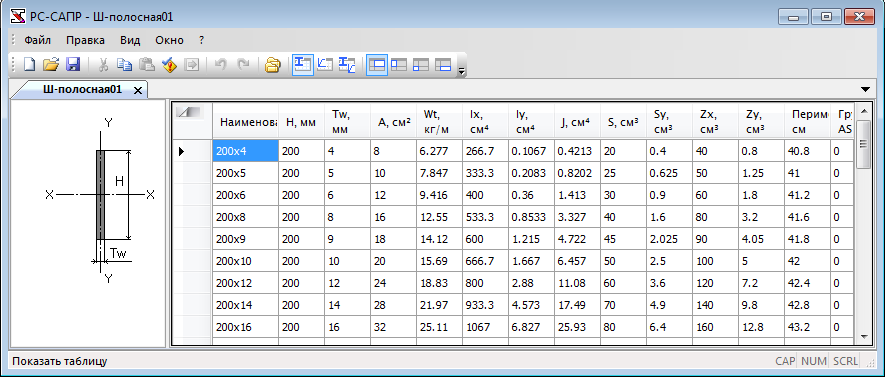Select the active layout icon with top pane highlighted
Screen dimensions: 885x377
pyautogui.click(x=377, y=65)
